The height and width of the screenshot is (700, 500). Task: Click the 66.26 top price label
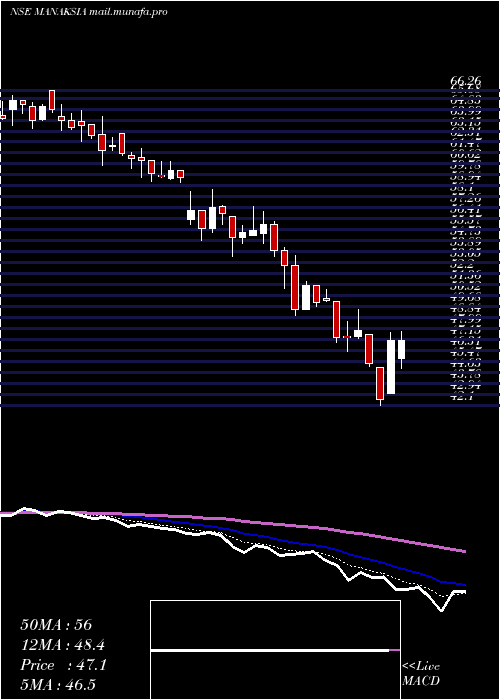(x=465, y=81)
